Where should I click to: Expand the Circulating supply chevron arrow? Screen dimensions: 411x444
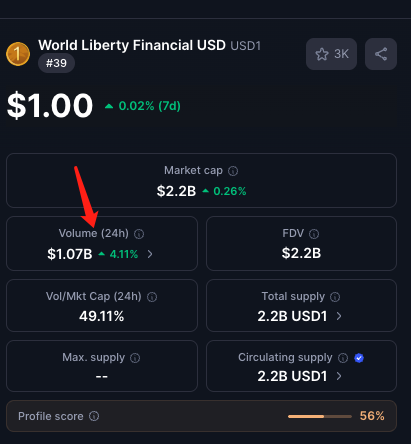coord(339,376)
